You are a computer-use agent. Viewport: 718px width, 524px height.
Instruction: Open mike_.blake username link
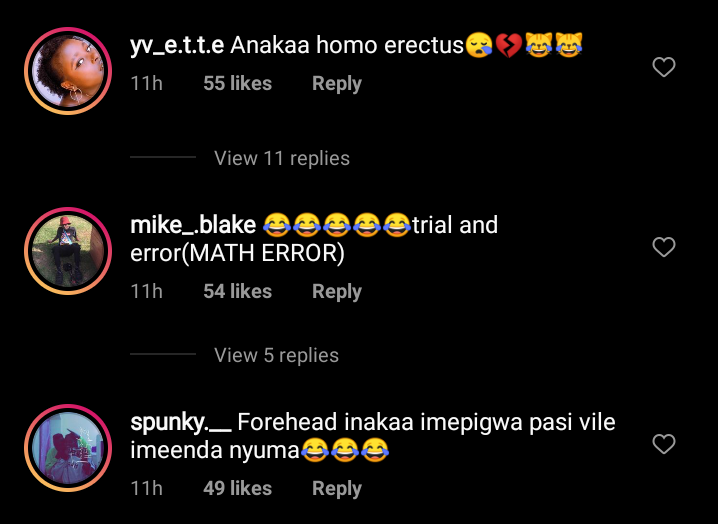(193, 225)
